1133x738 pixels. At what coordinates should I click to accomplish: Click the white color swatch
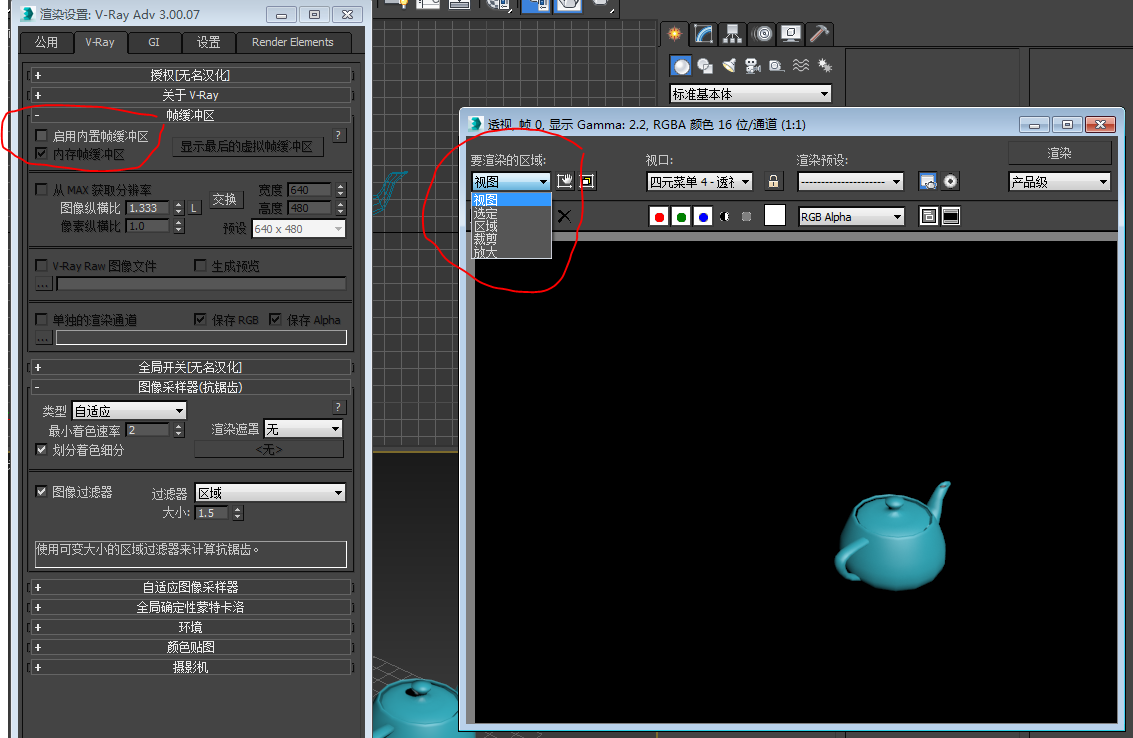pos(775,215)
